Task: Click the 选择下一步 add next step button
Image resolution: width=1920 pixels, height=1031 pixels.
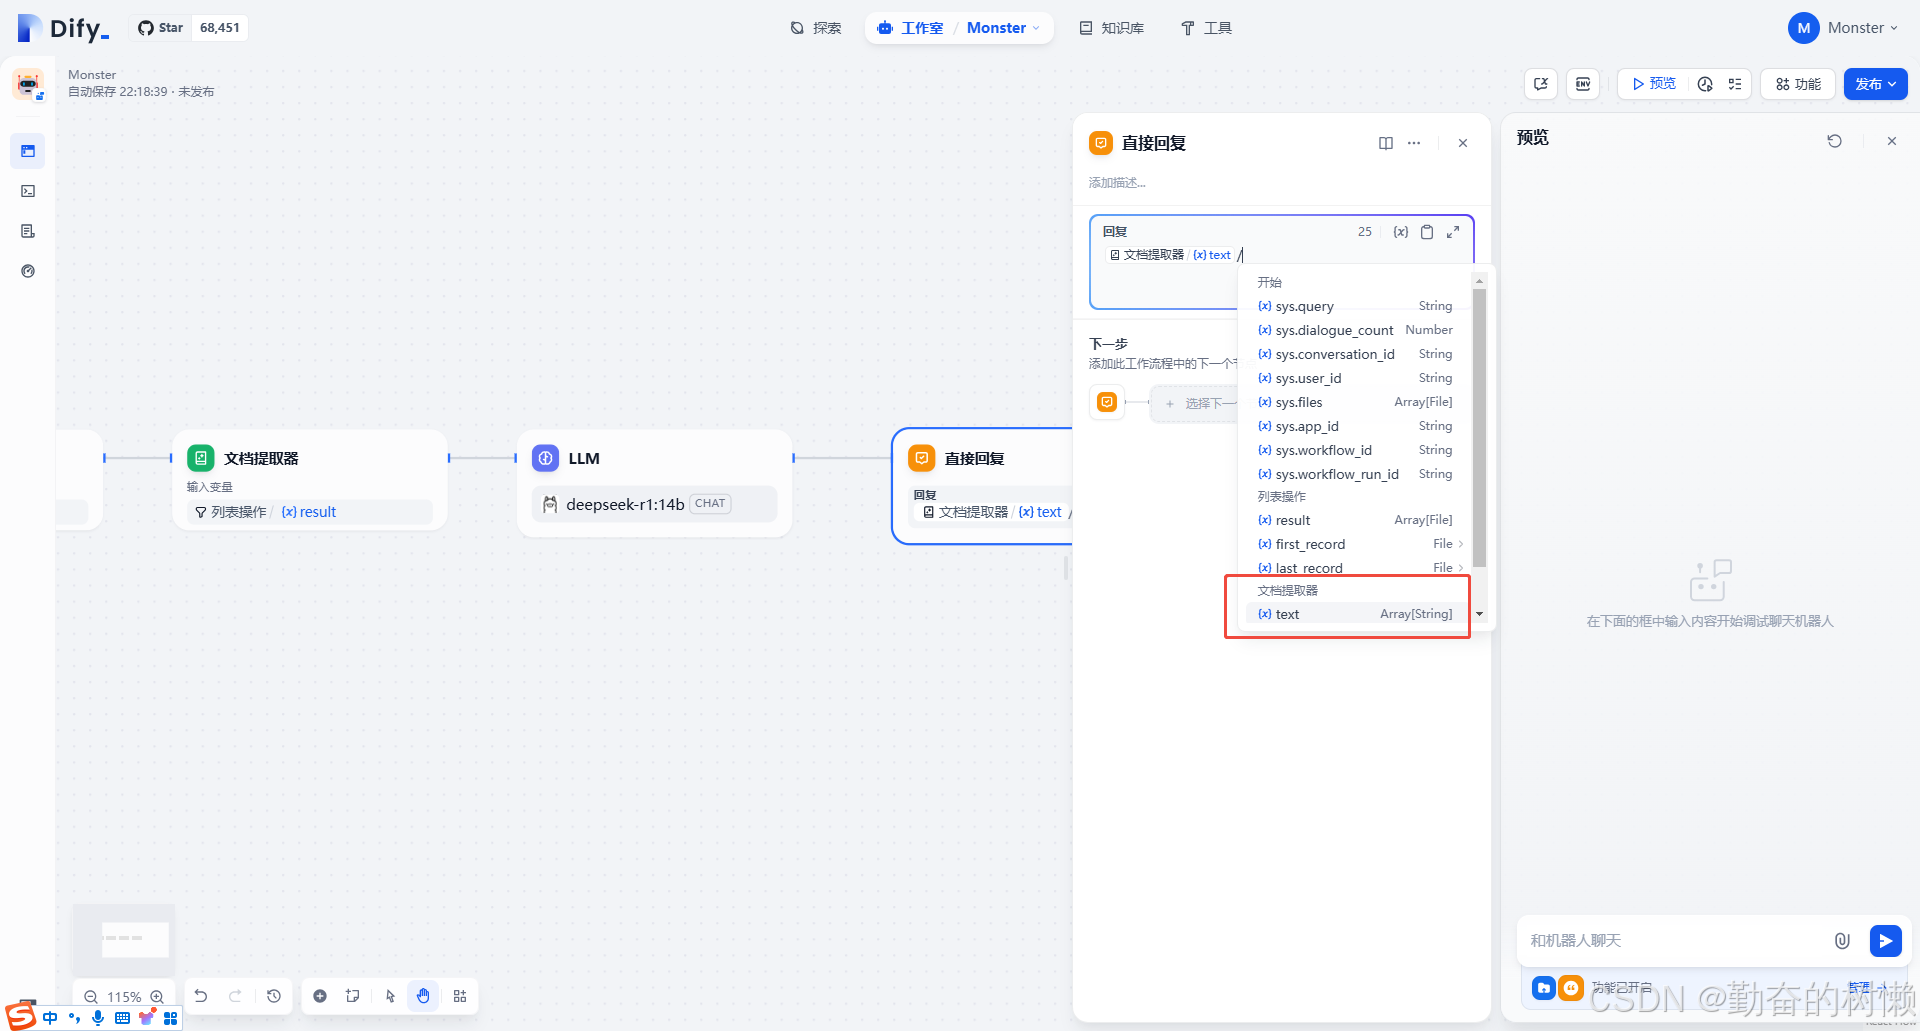Action: tap(1196, 404)
